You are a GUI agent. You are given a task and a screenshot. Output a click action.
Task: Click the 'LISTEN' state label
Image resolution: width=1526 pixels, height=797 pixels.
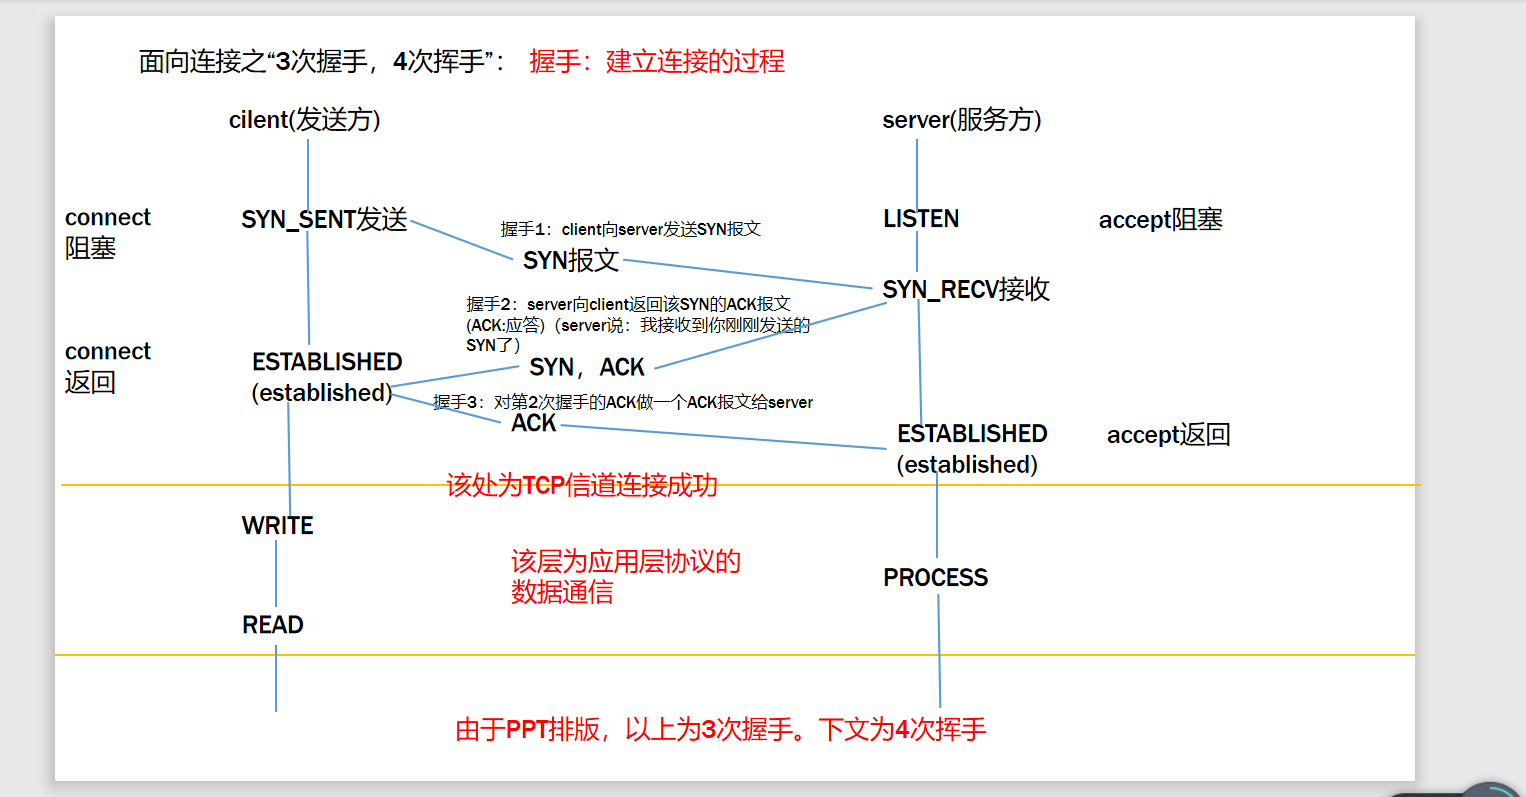coord(921,219)
